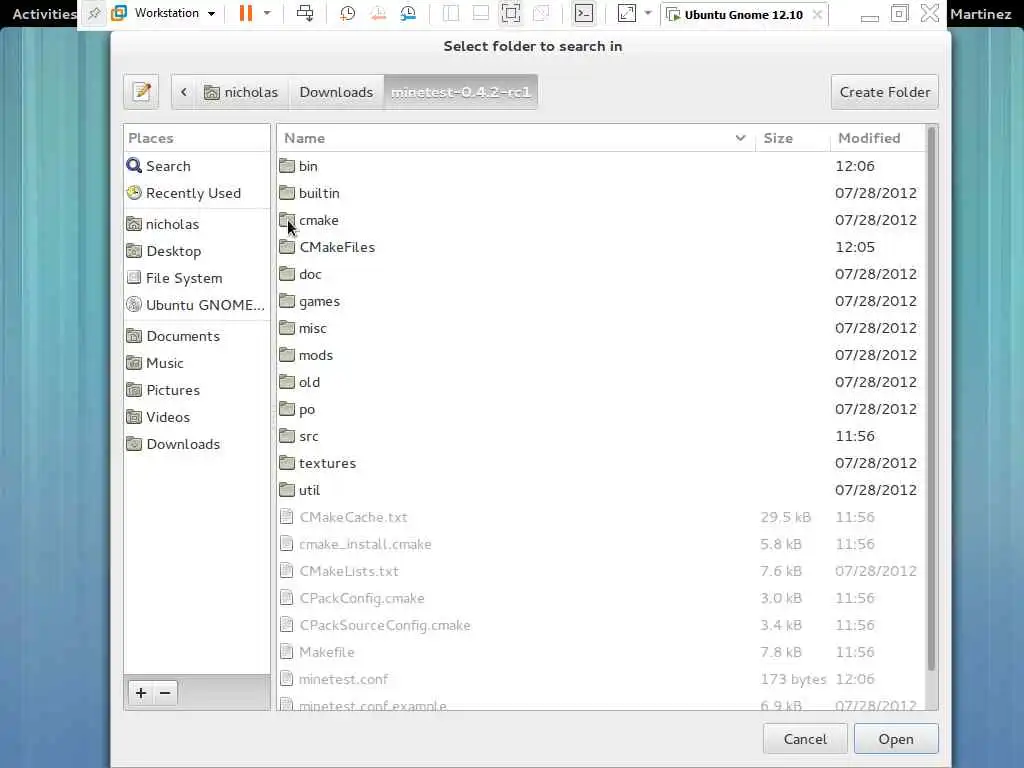Screen dimensions: 1024x768
Task: Click the stretch guest display icon
Action: click(627, 13)
